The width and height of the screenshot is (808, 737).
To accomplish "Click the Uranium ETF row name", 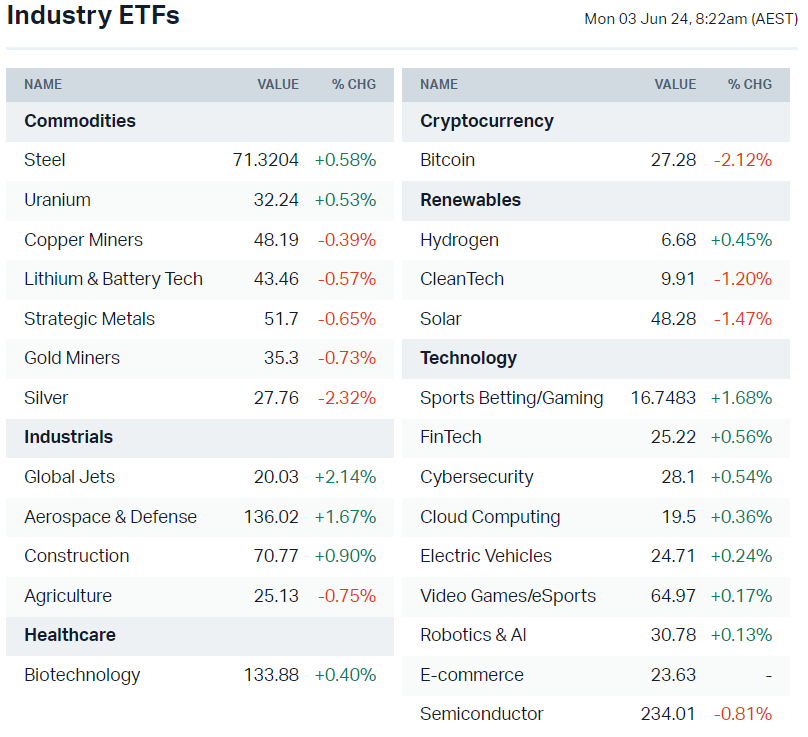I will [57, 200].
